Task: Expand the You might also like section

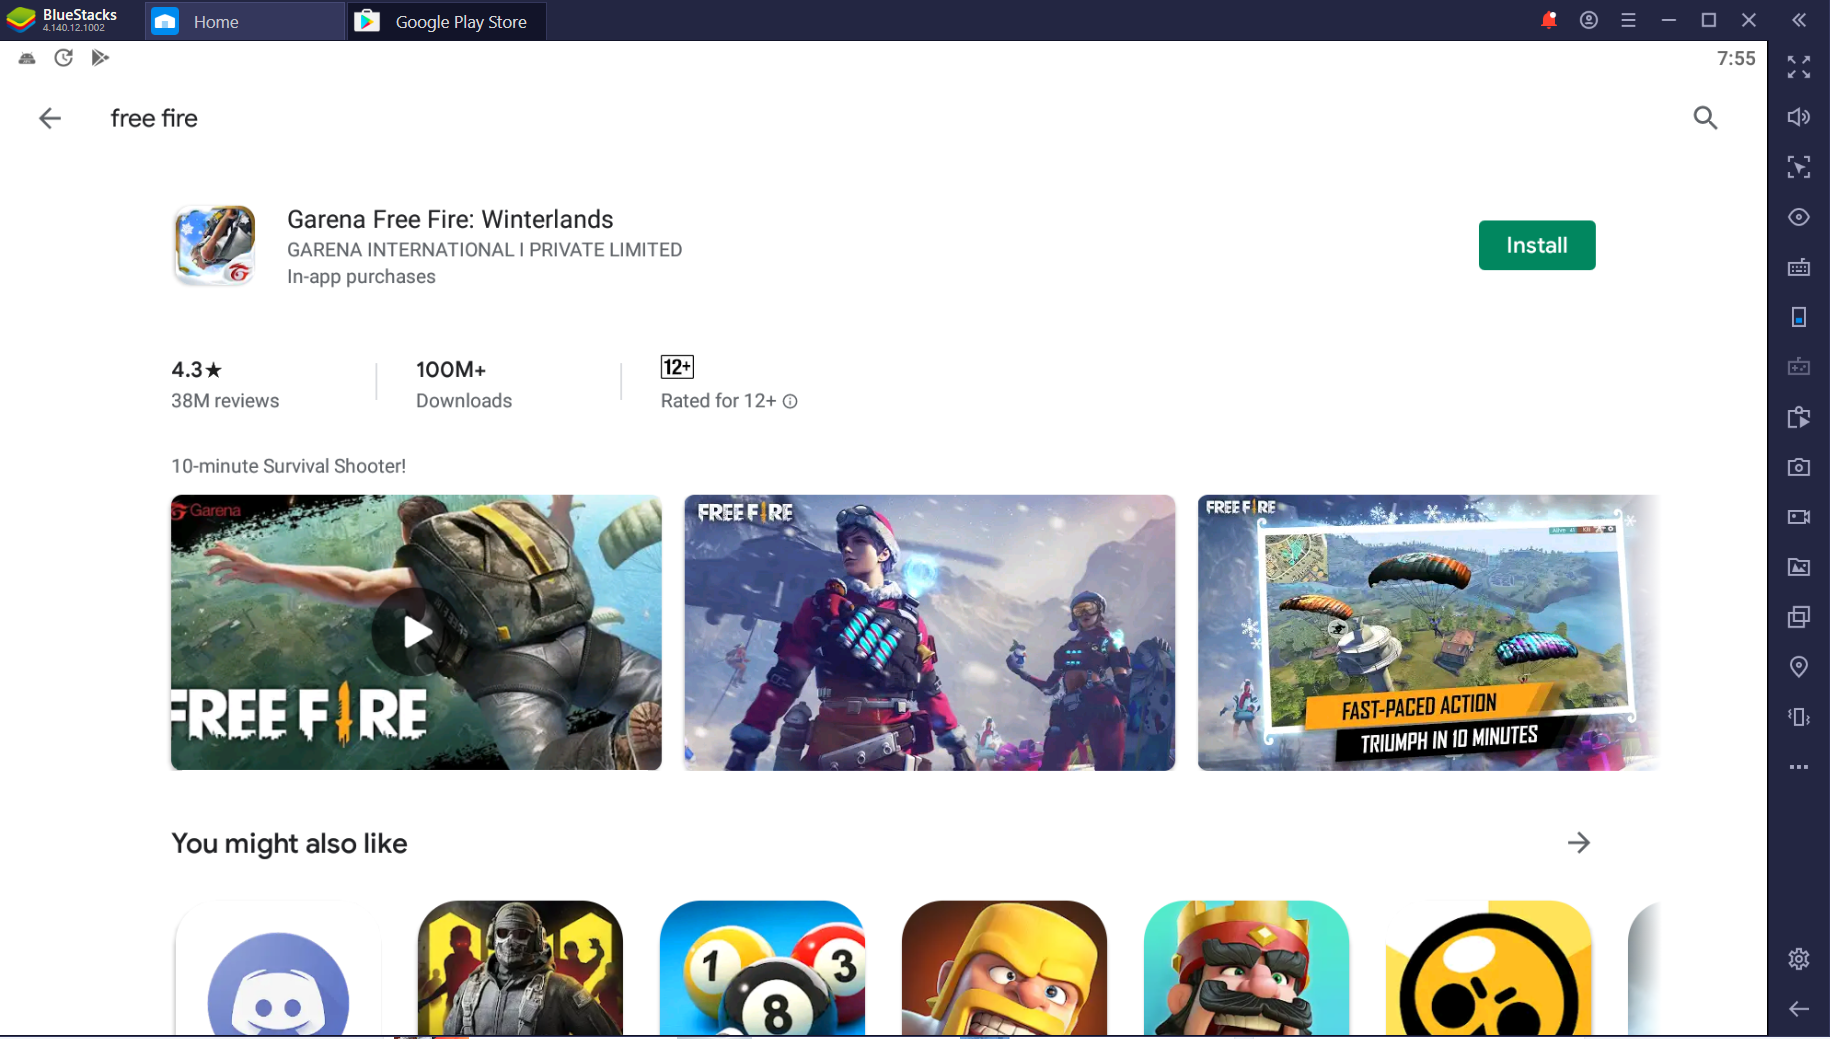Action: pos(1578,843)
